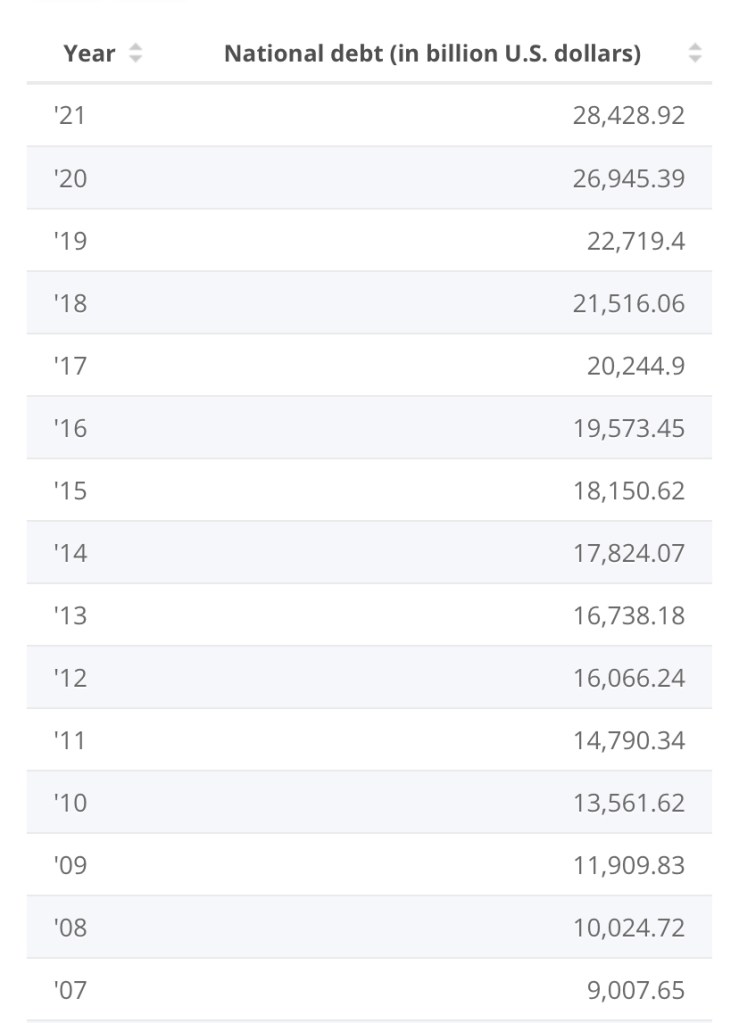Click the 11,909.83 value for '09

tap(628, 865)
